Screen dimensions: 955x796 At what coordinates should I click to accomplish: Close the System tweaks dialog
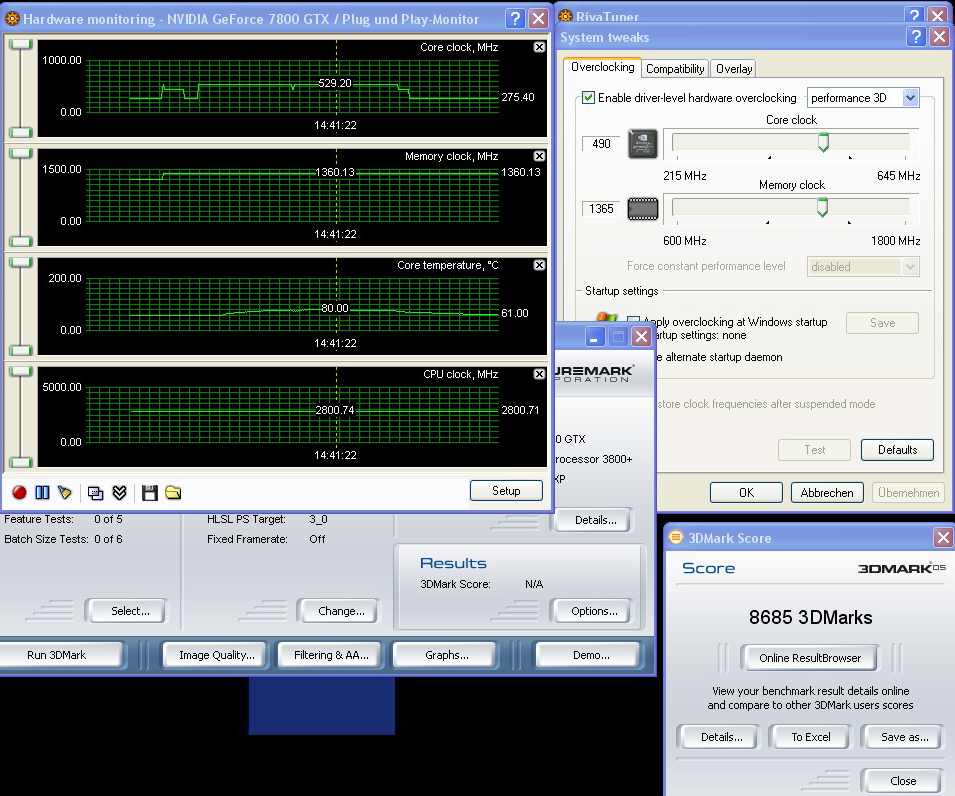coord(939,37)
